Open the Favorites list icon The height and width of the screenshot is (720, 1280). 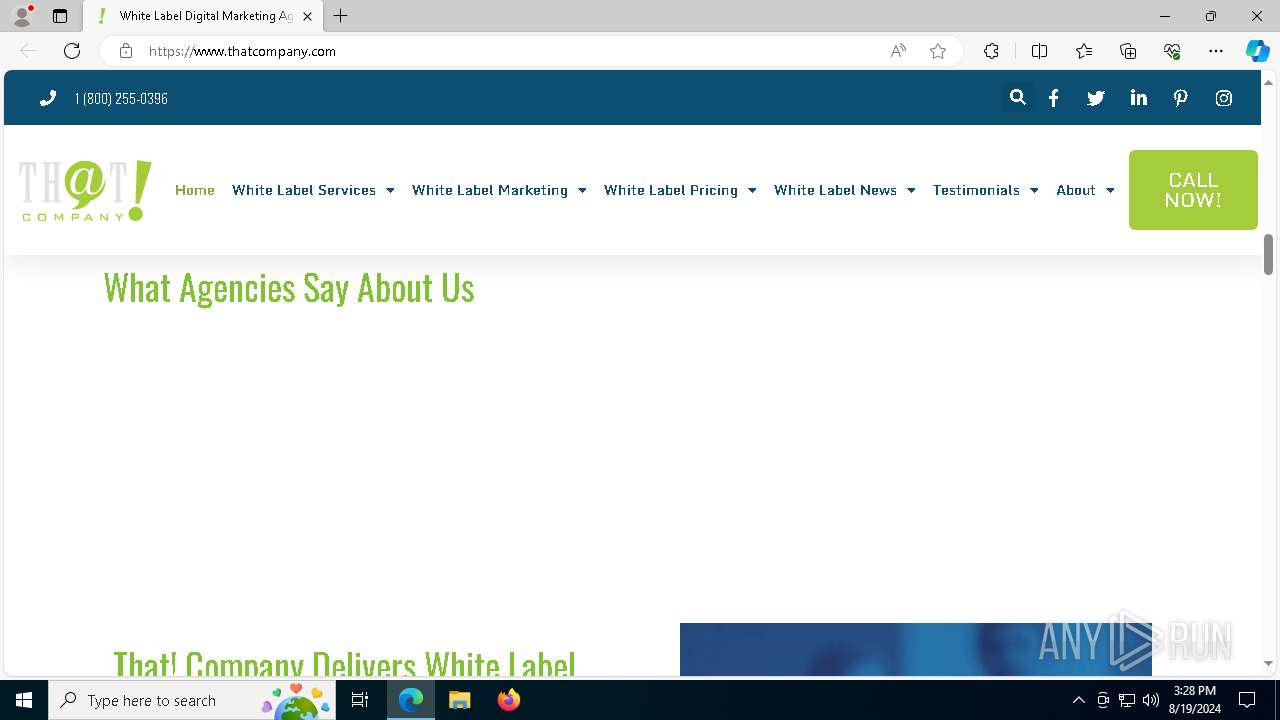tap(1084, 51)
